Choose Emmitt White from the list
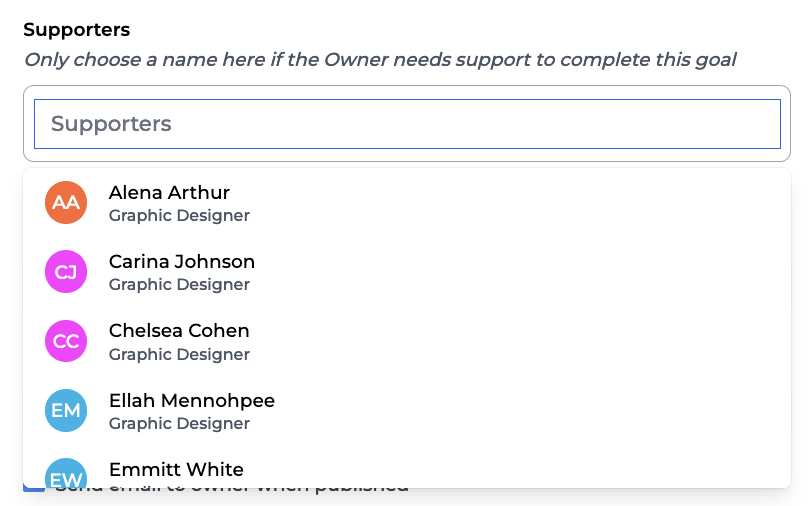This screenshot has height=506, width=810. [176, 469]
